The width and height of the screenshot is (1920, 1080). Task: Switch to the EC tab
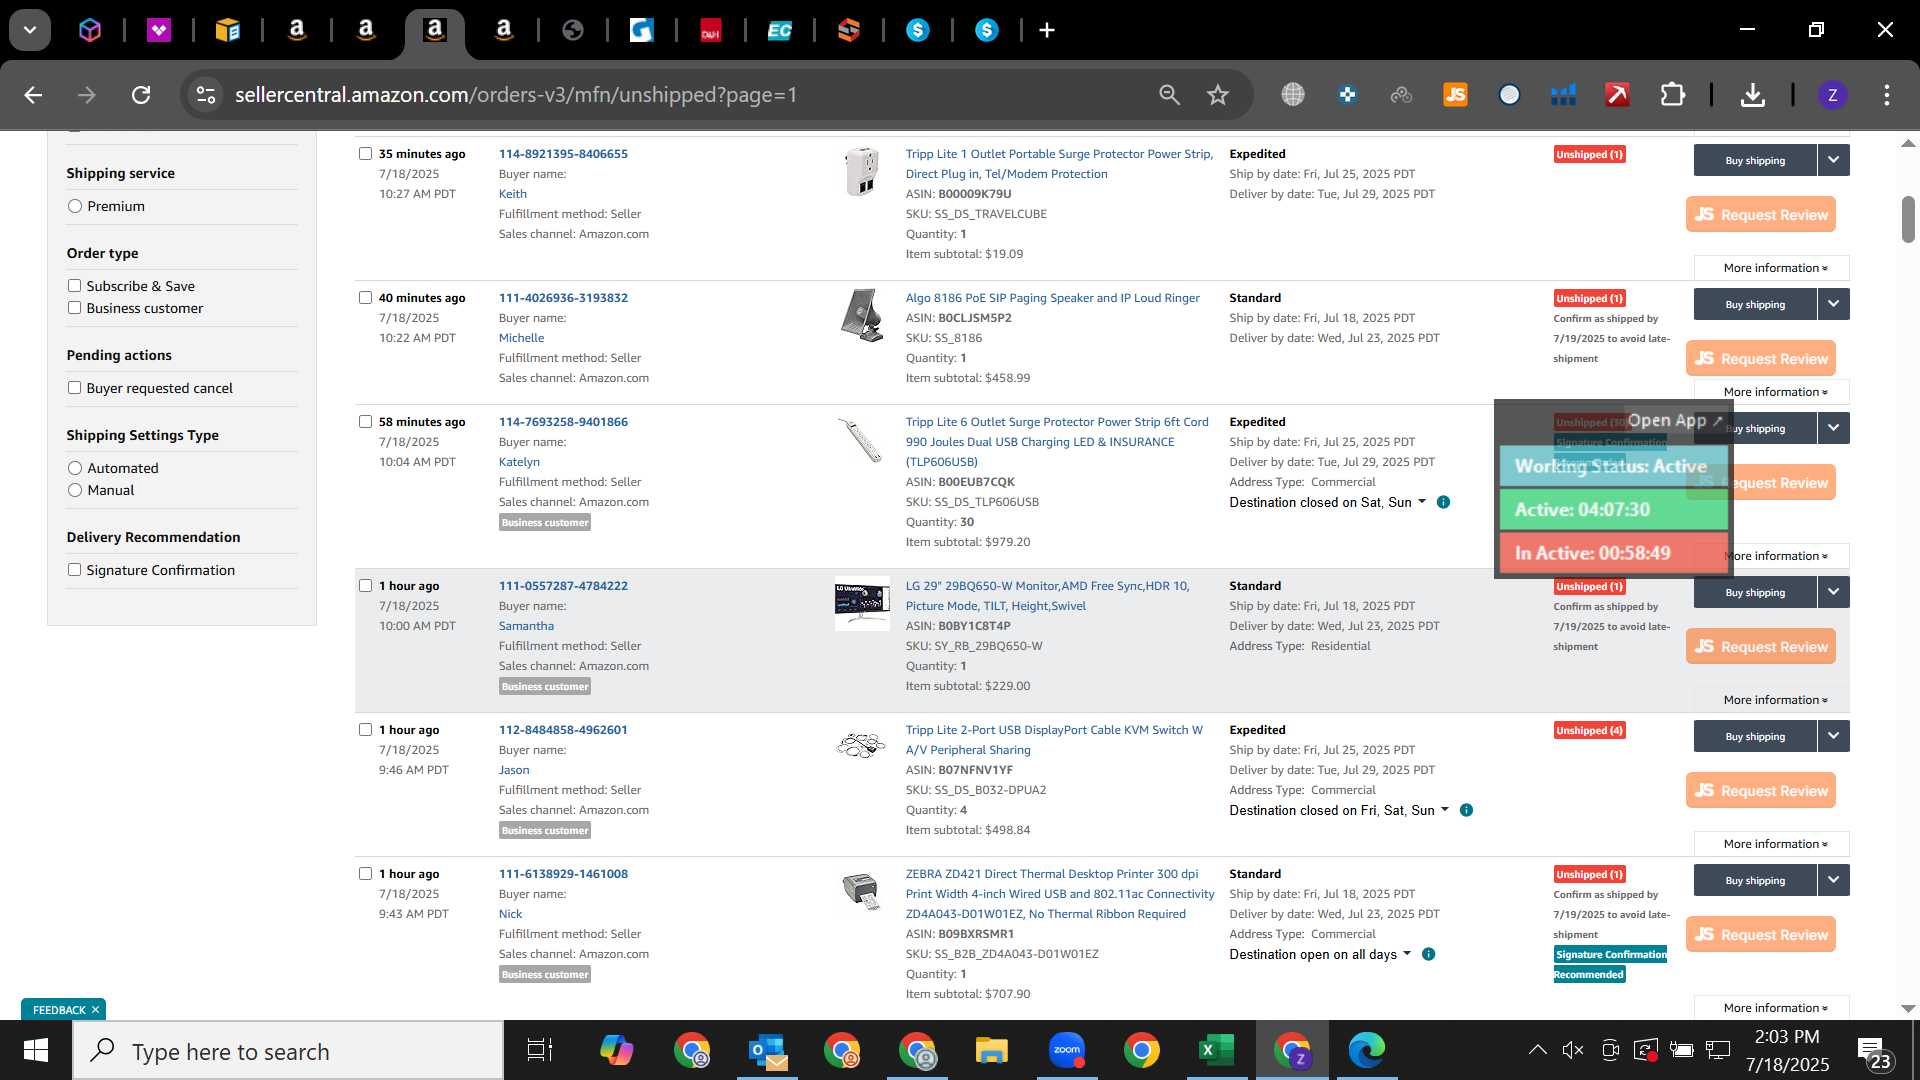tap(779, 31)
